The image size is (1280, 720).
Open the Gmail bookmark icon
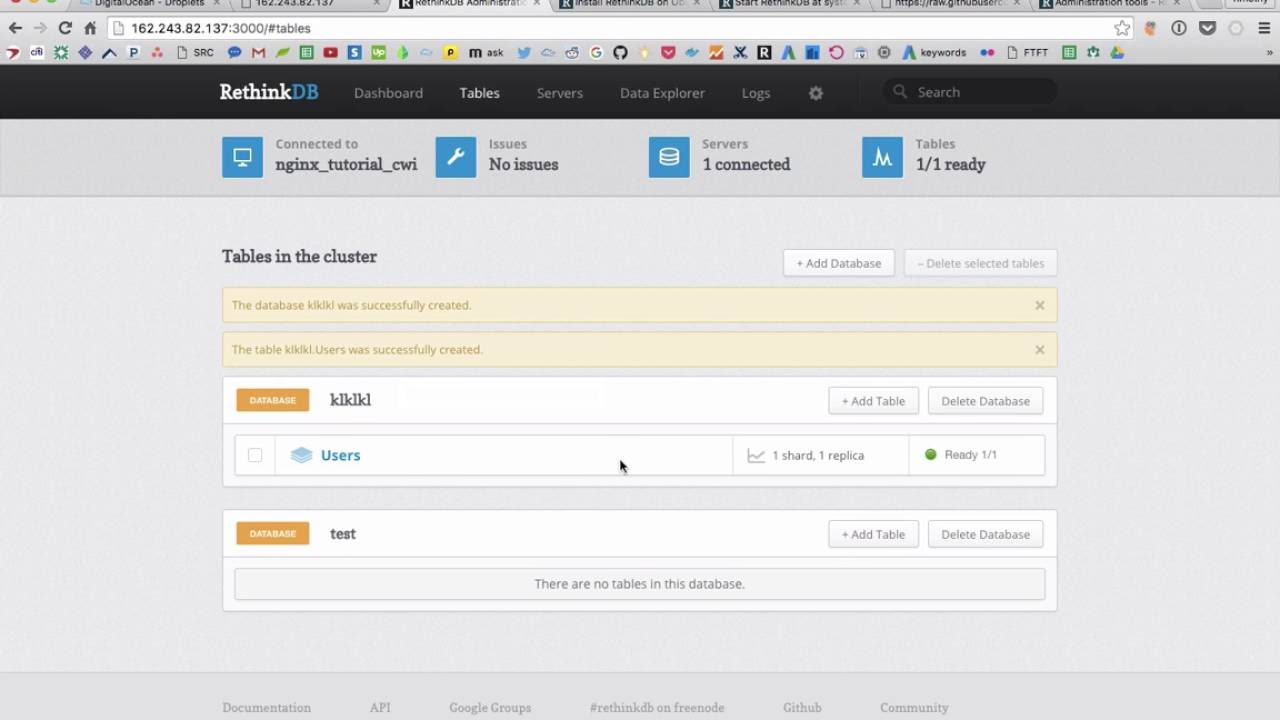point(258,52)
